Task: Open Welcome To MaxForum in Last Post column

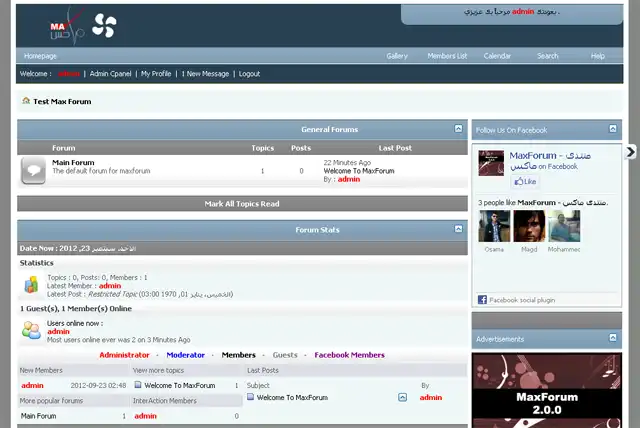Action: (x=359, y=171)
